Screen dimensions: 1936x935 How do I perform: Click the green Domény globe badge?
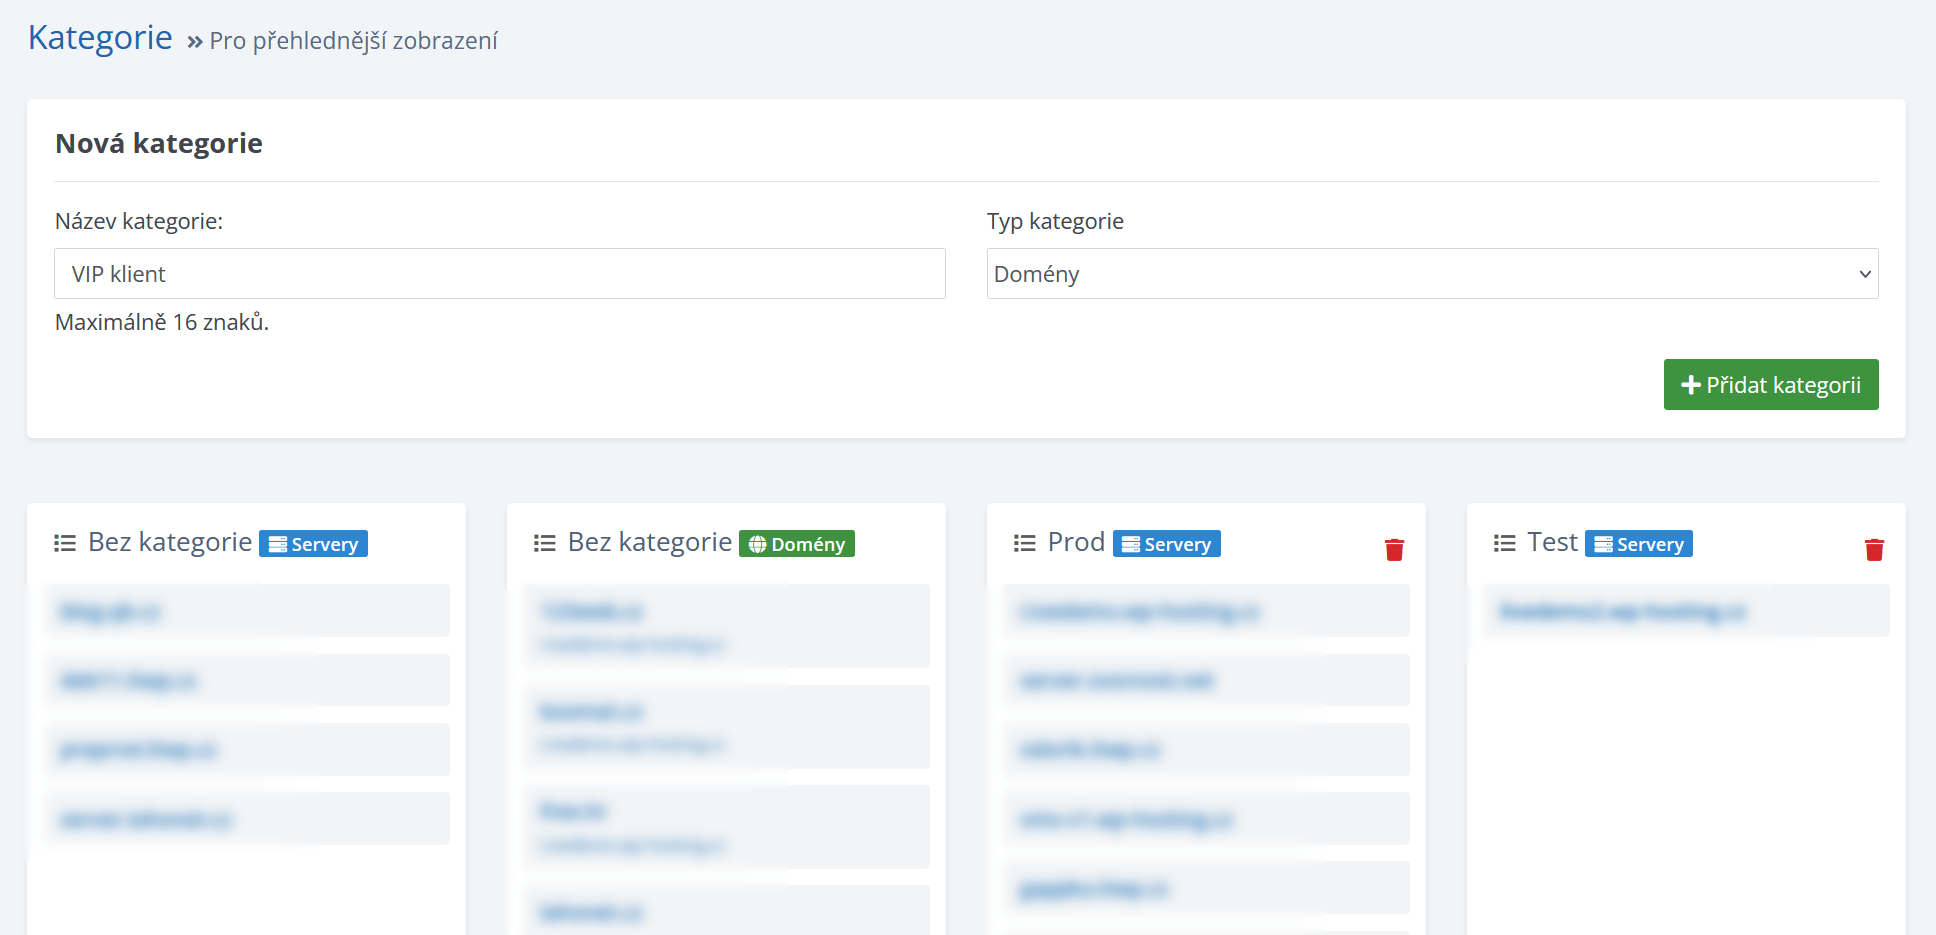(796, 544)
